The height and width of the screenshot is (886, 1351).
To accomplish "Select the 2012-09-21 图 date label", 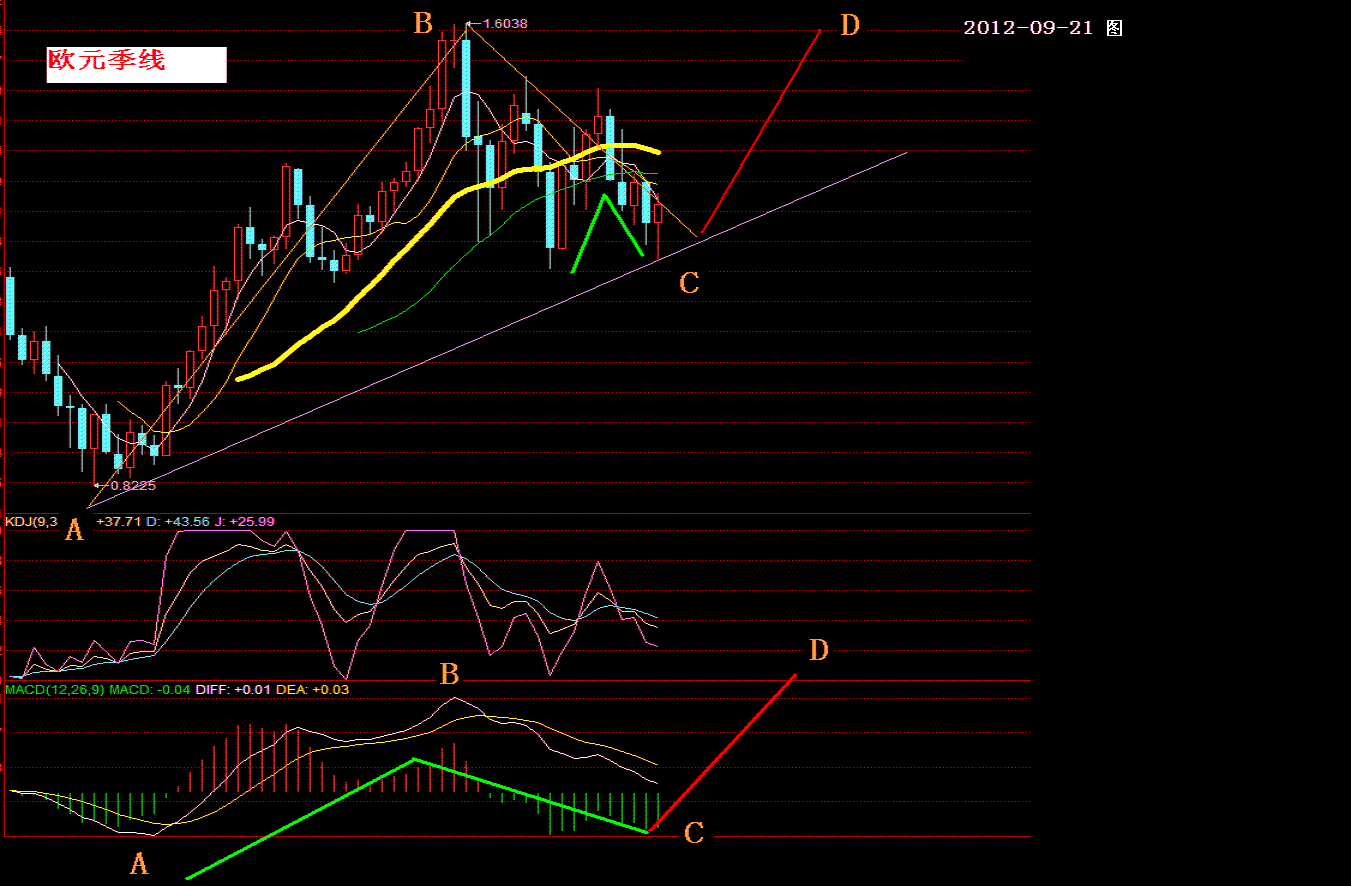I will pos(1043,28).
